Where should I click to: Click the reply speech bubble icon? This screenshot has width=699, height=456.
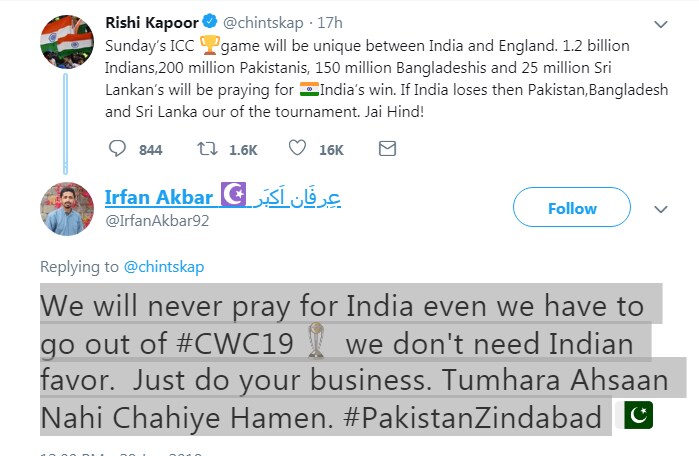tap(118, 149)
